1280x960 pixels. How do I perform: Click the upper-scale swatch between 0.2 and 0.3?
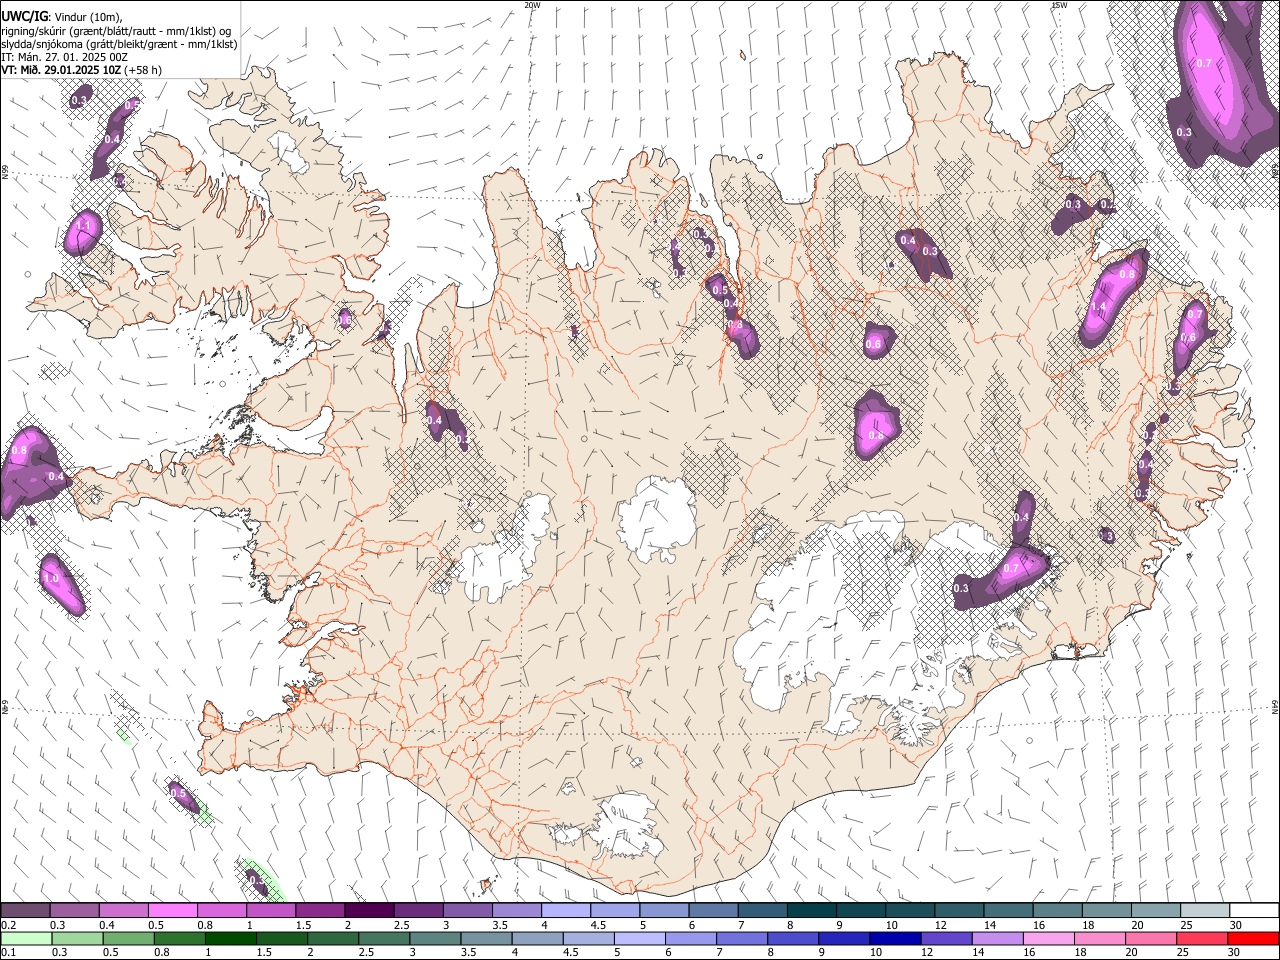click(26, 911)
